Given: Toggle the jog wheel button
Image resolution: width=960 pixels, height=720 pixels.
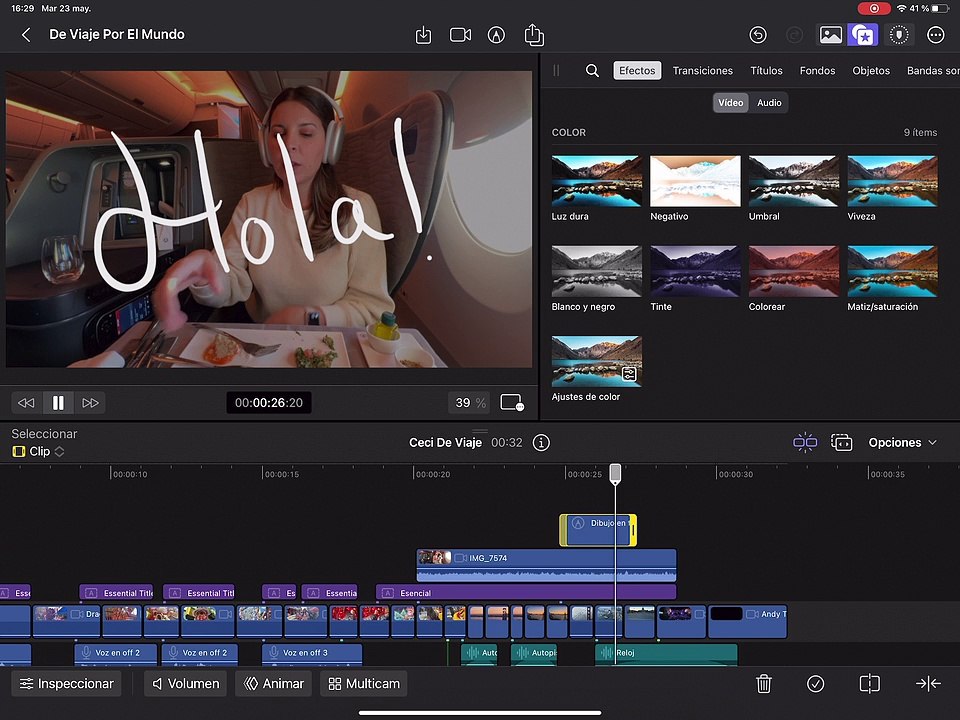Looking at the screenshot, I should coord(899,35).
